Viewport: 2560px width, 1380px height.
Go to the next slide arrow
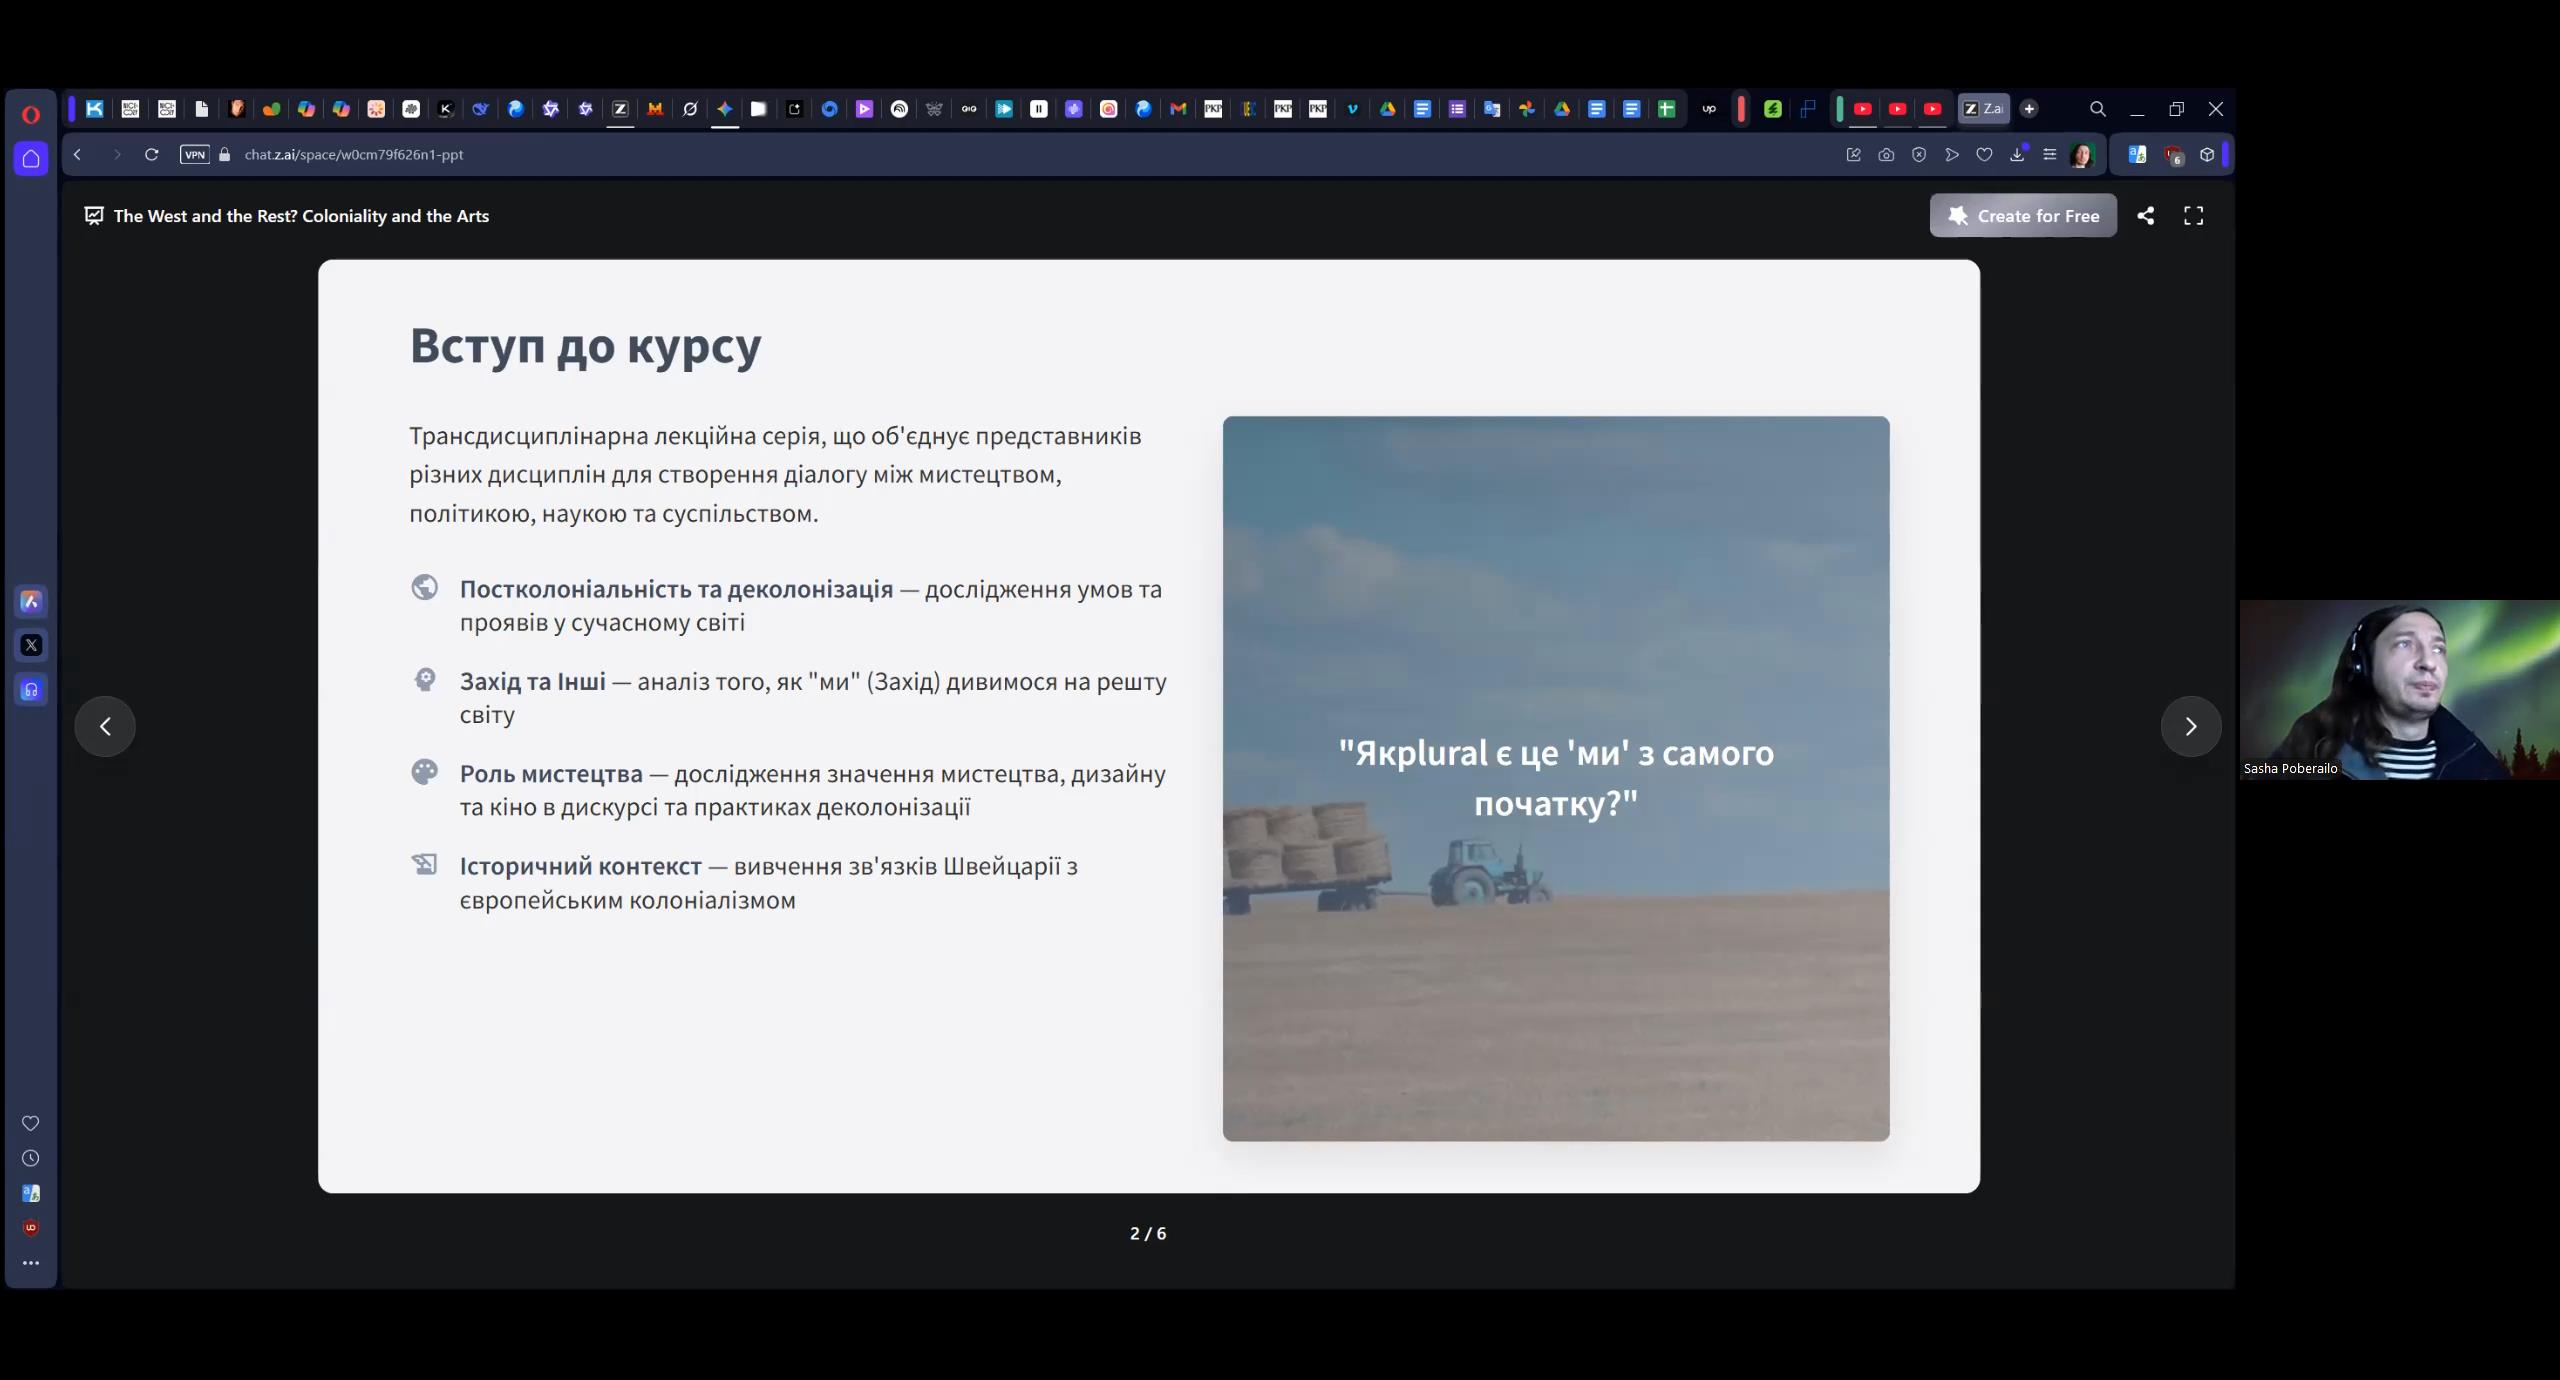click(x=2190, y=726)
